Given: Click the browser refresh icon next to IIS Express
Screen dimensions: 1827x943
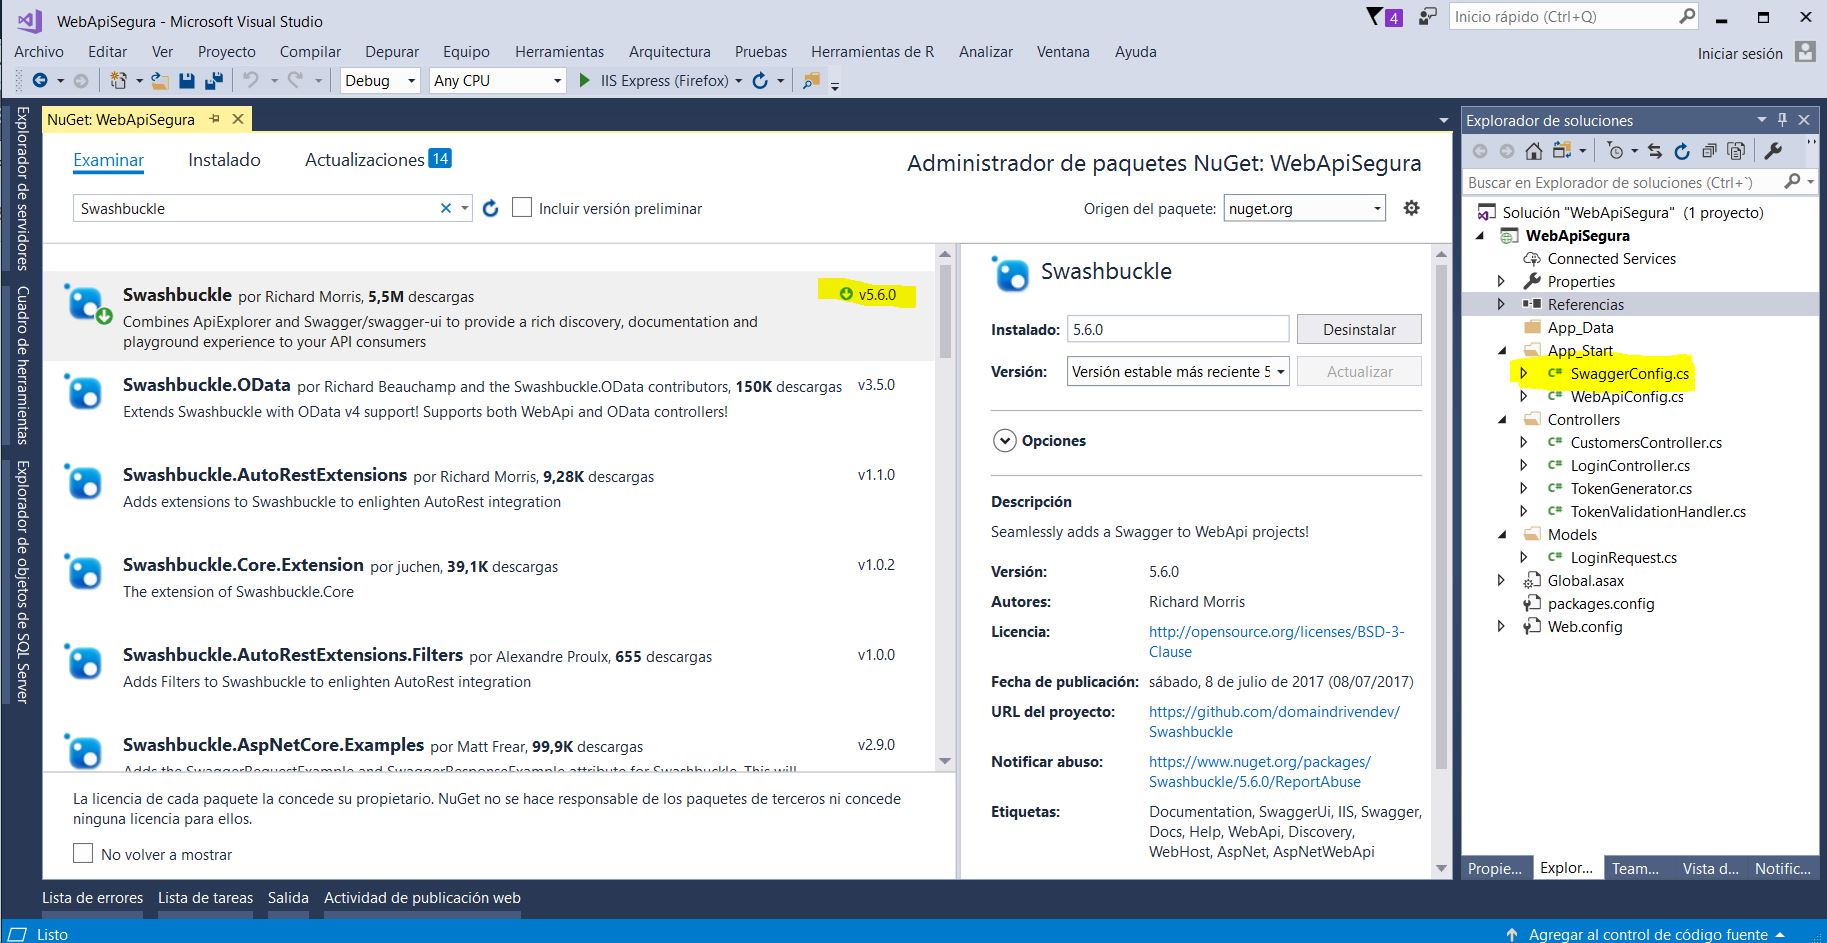Looking at the screenshot, I should (x=760, y=81).
